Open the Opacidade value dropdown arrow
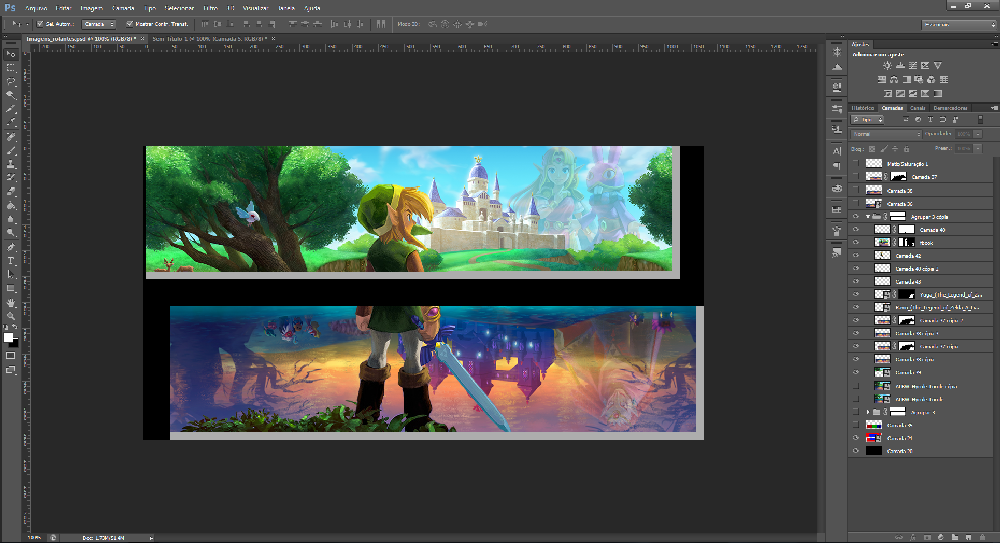This screenshot has width=1000, height=543. [978, 134]
